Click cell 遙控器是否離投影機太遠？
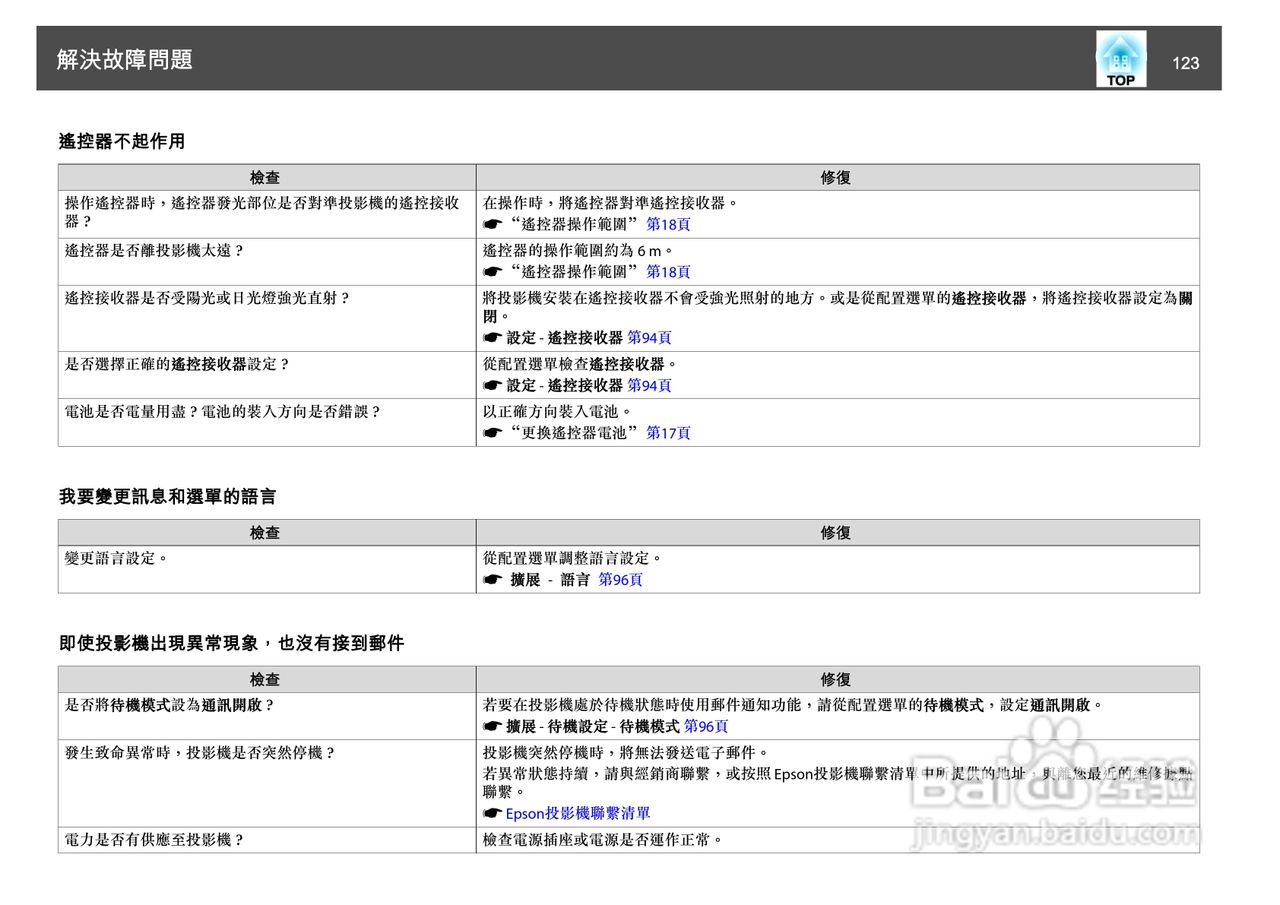This screenshot has height=905, width=1280. pyautogui.click(x=267, y=262)
